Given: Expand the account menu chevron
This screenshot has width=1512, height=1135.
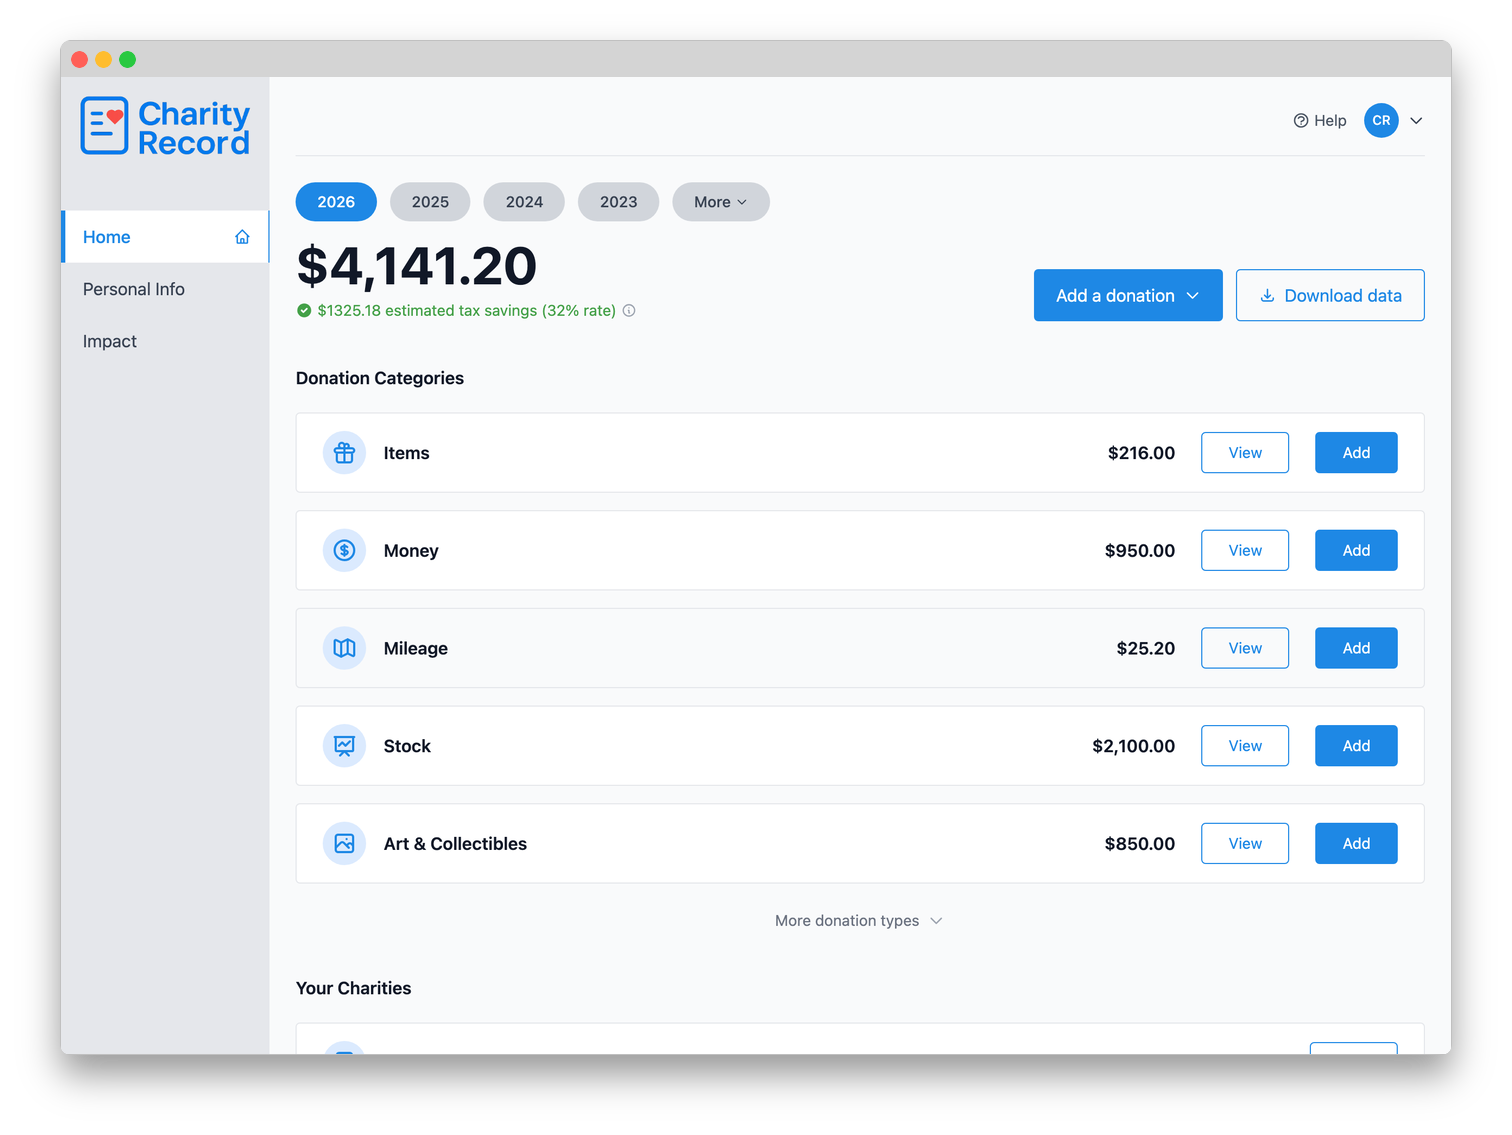Looking at the screenshot, I should click(x=1416, y=121).
